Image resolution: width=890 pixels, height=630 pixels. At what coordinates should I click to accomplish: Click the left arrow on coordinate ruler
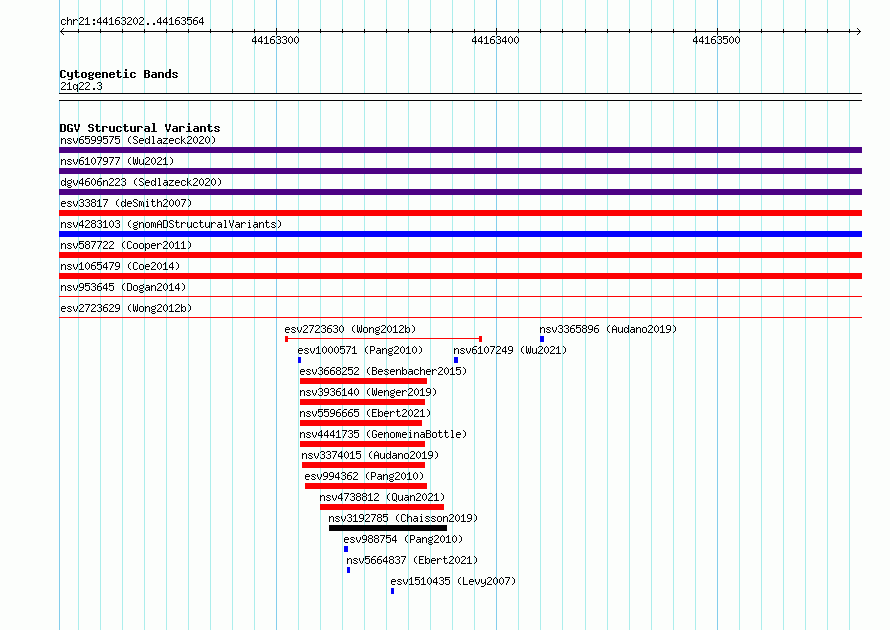62,31
